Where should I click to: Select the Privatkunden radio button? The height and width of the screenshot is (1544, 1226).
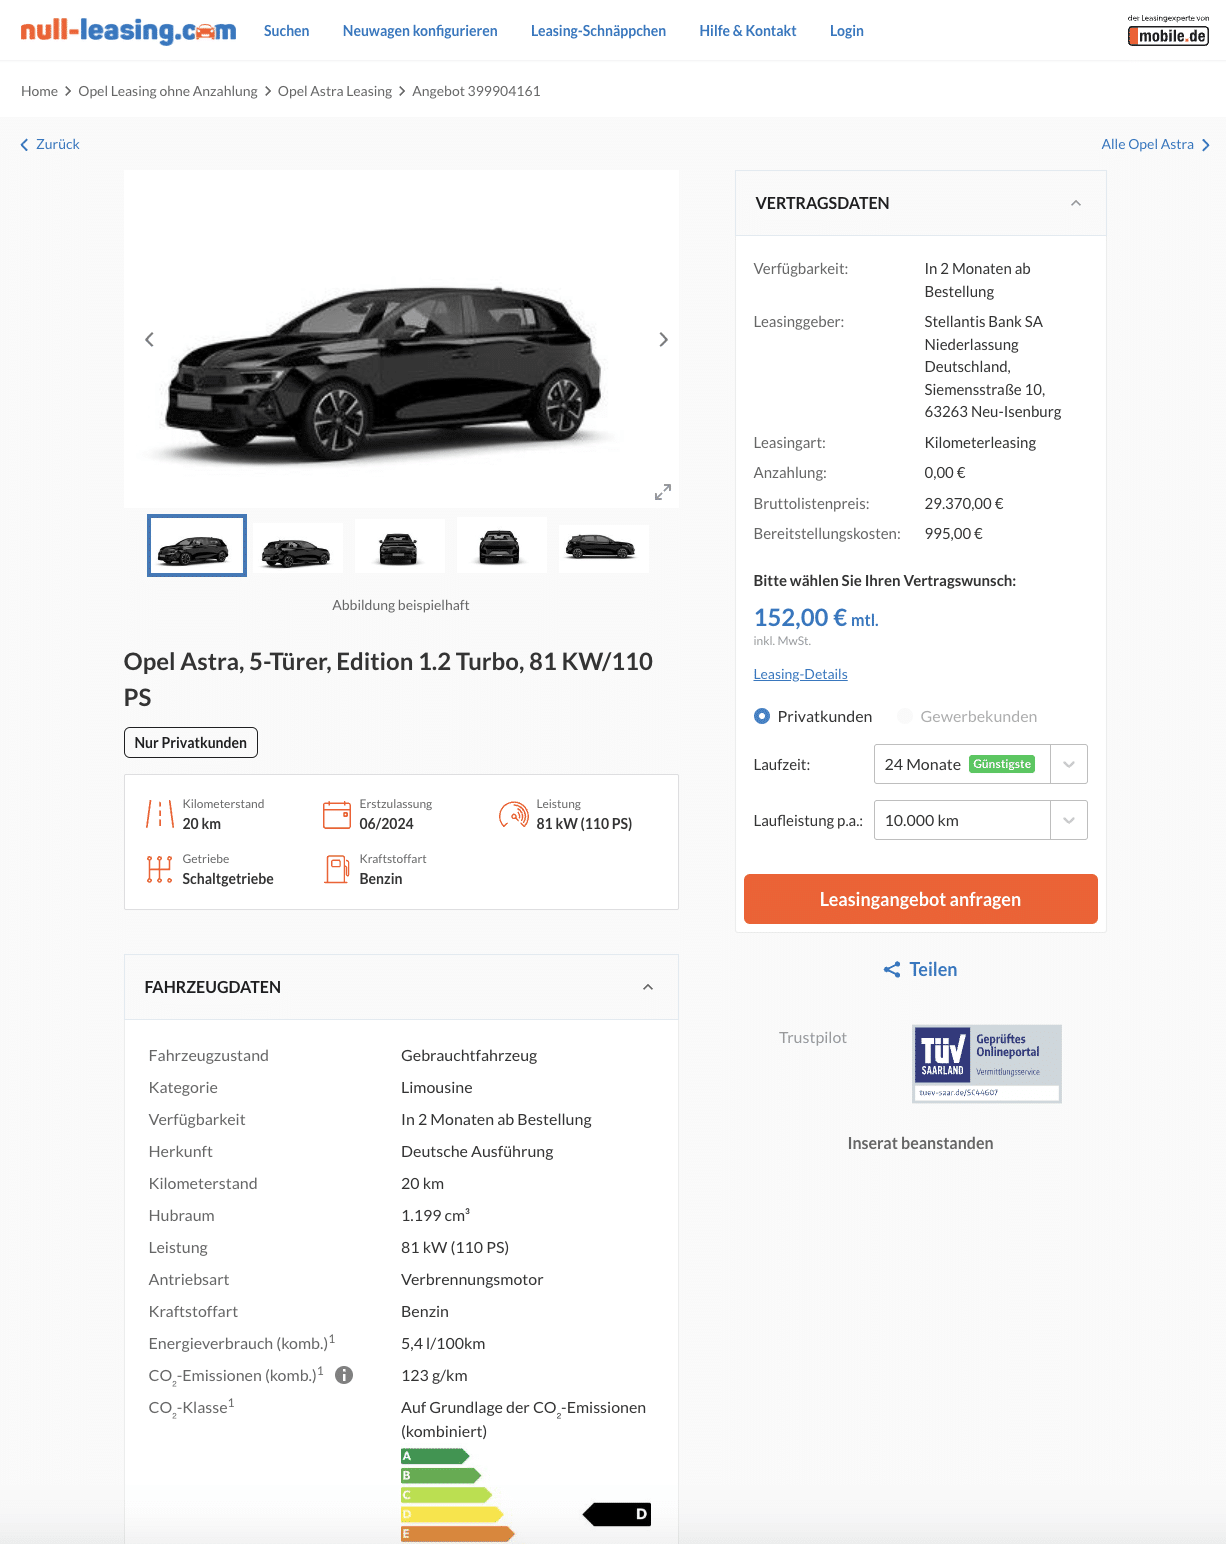[x=762, y=716]
